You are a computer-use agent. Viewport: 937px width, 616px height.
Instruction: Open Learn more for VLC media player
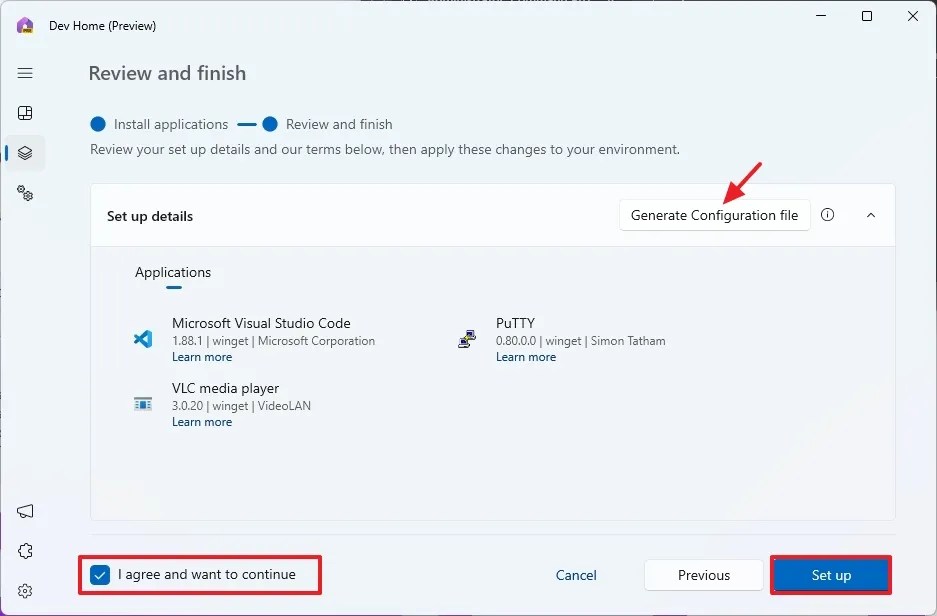coord(202,421)
